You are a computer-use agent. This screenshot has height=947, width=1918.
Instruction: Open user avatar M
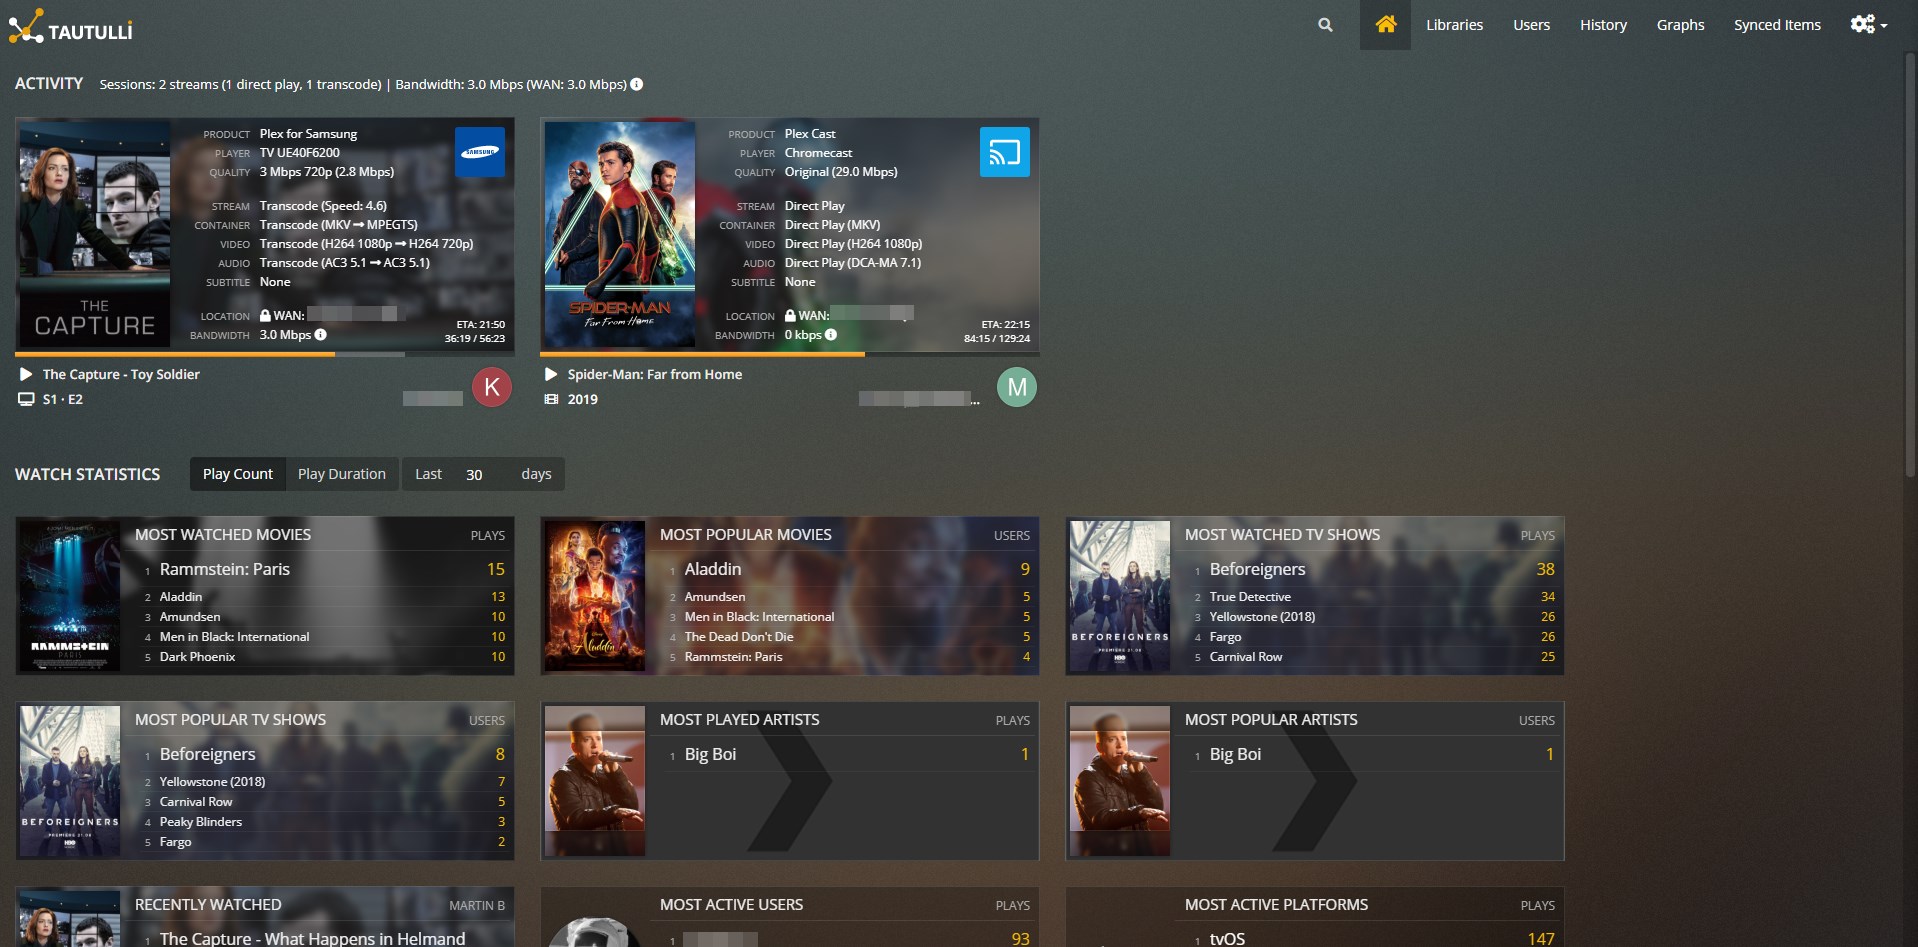[x=1017, y=387]
